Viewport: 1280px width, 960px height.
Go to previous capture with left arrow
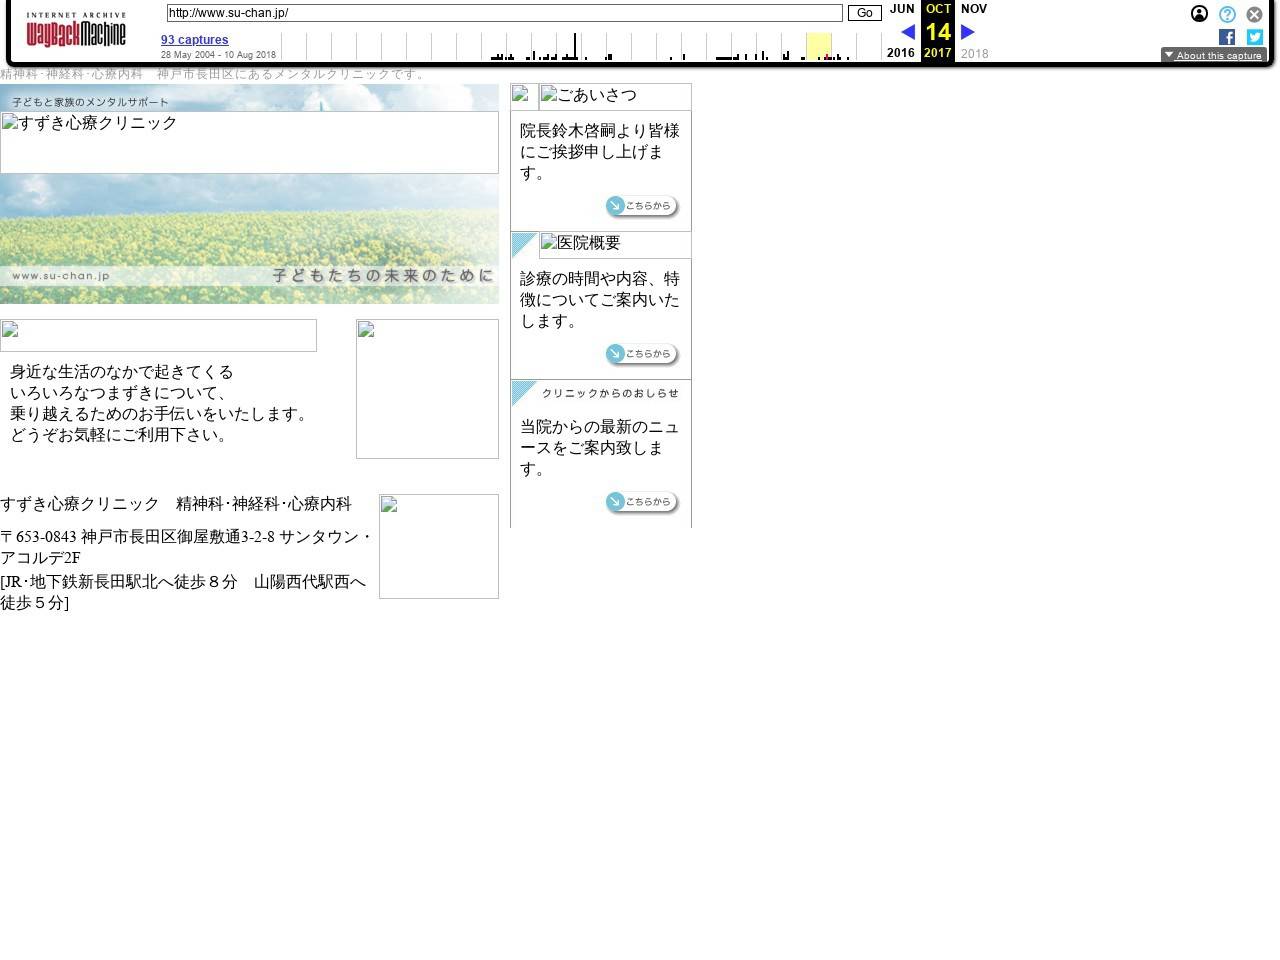click(907, 32)
